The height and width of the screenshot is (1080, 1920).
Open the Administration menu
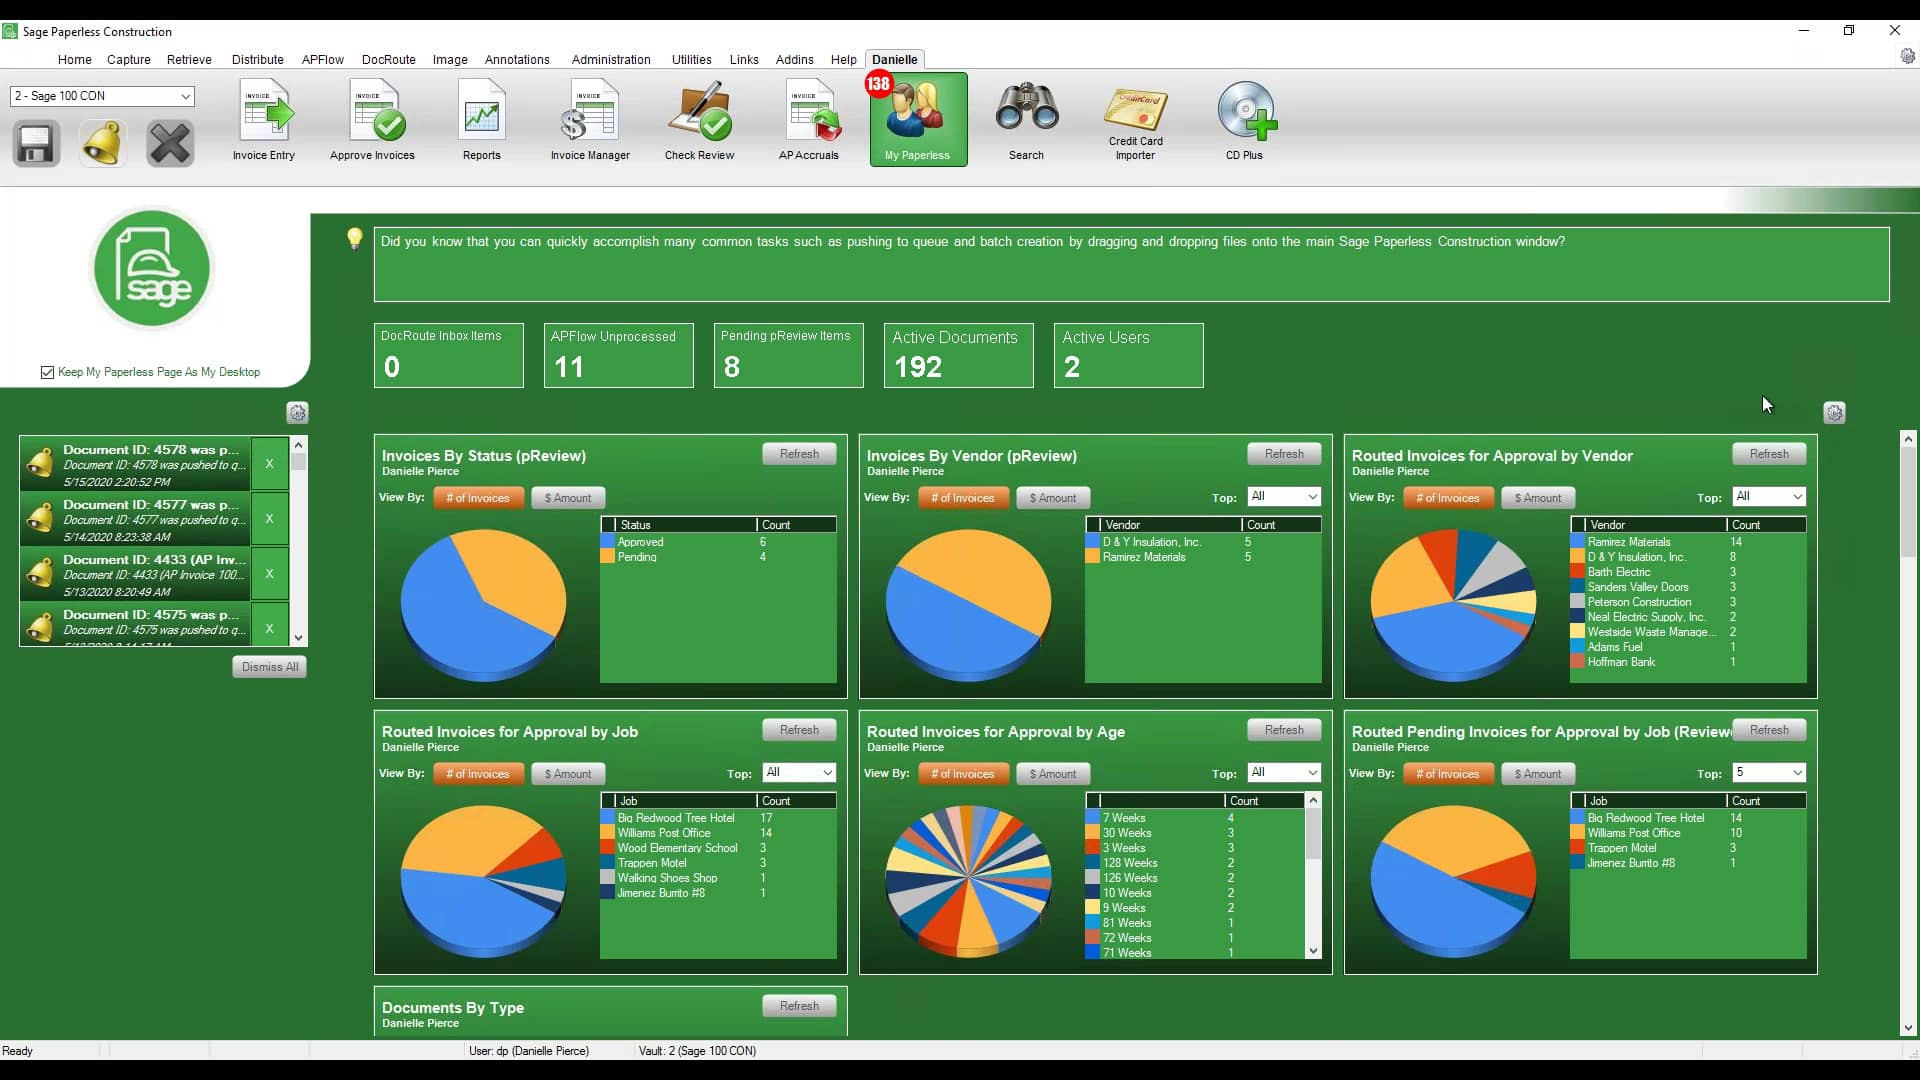(x=610, y=59)
